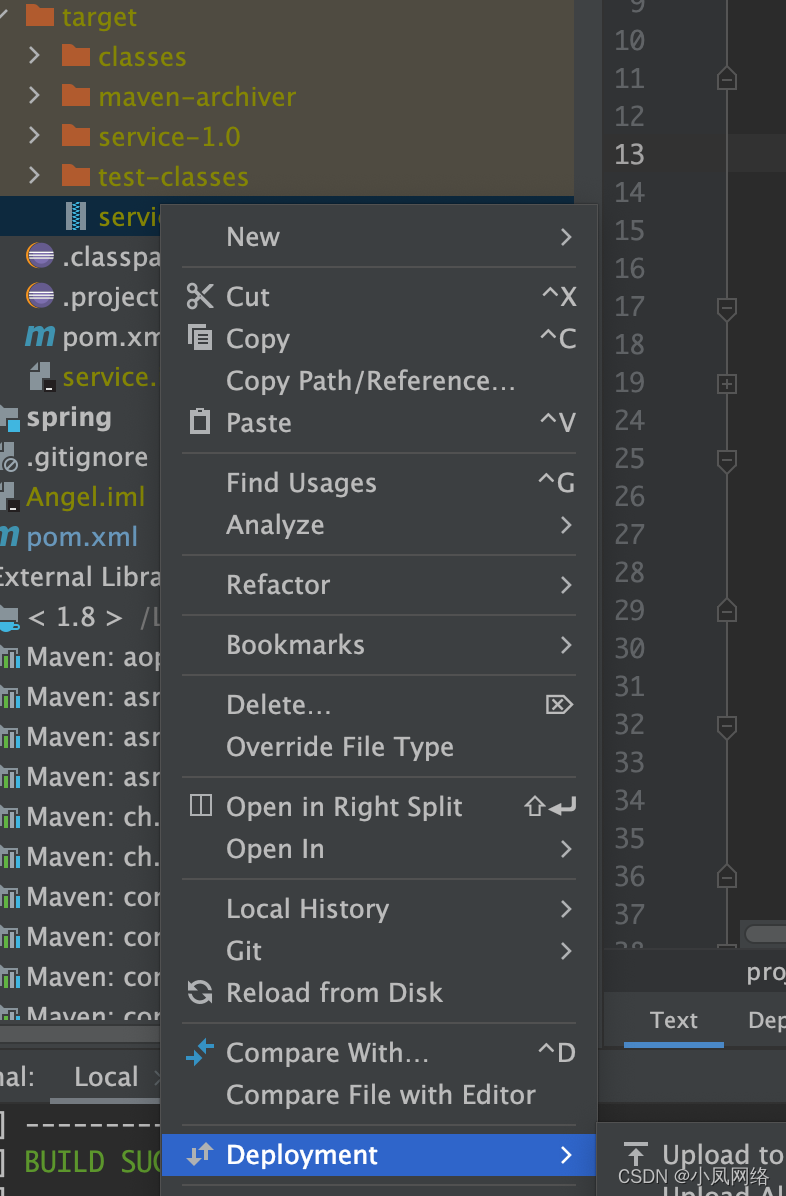Screen dimensions: 786x1196
Task: Expand the classes folder in project tree
Action: point(32,56)
